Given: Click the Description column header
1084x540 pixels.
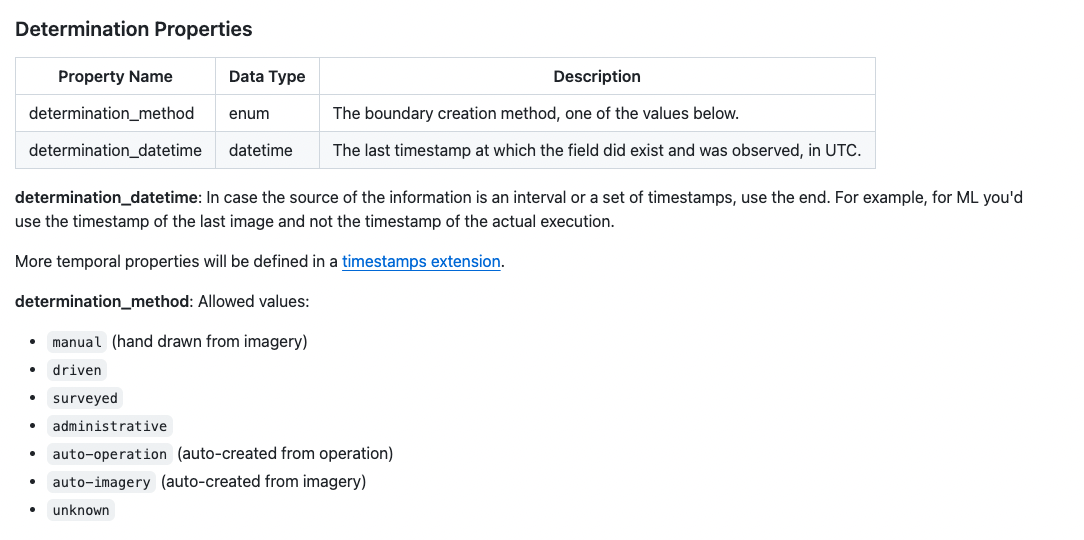Looking at the screenshot, I should pyautogui.click(x=597, y=77).
